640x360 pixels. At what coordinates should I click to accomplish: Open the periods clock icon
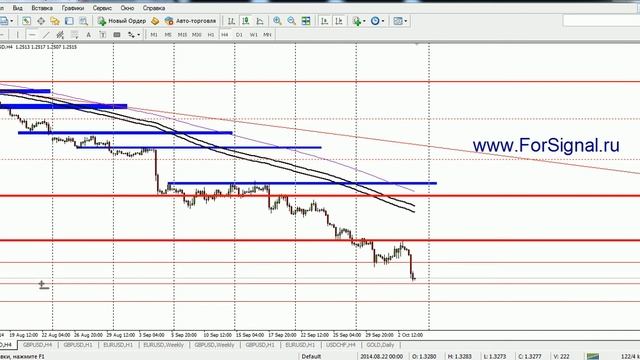375,21
